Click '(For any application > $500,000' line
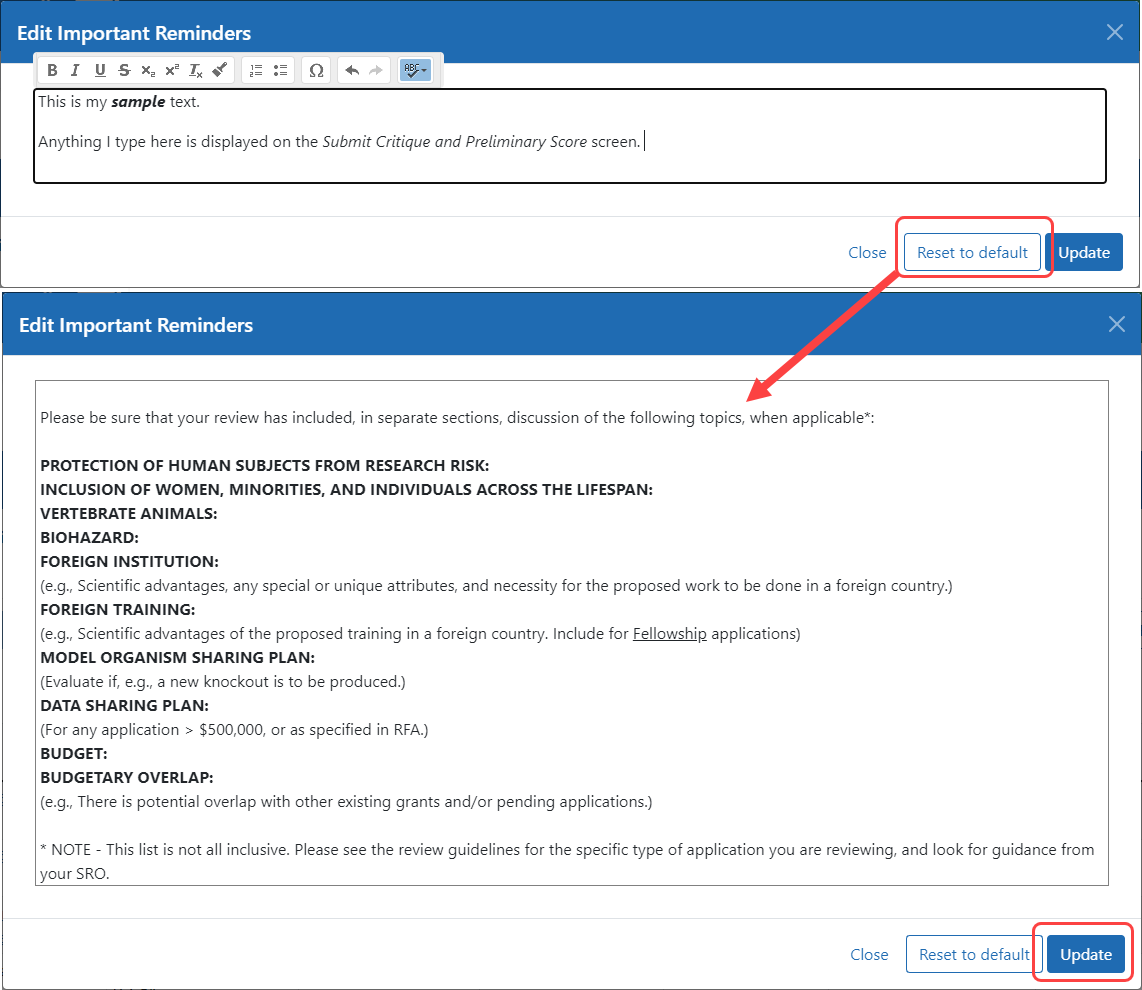This screenshot has height=990, width=1142. (234, 730)
